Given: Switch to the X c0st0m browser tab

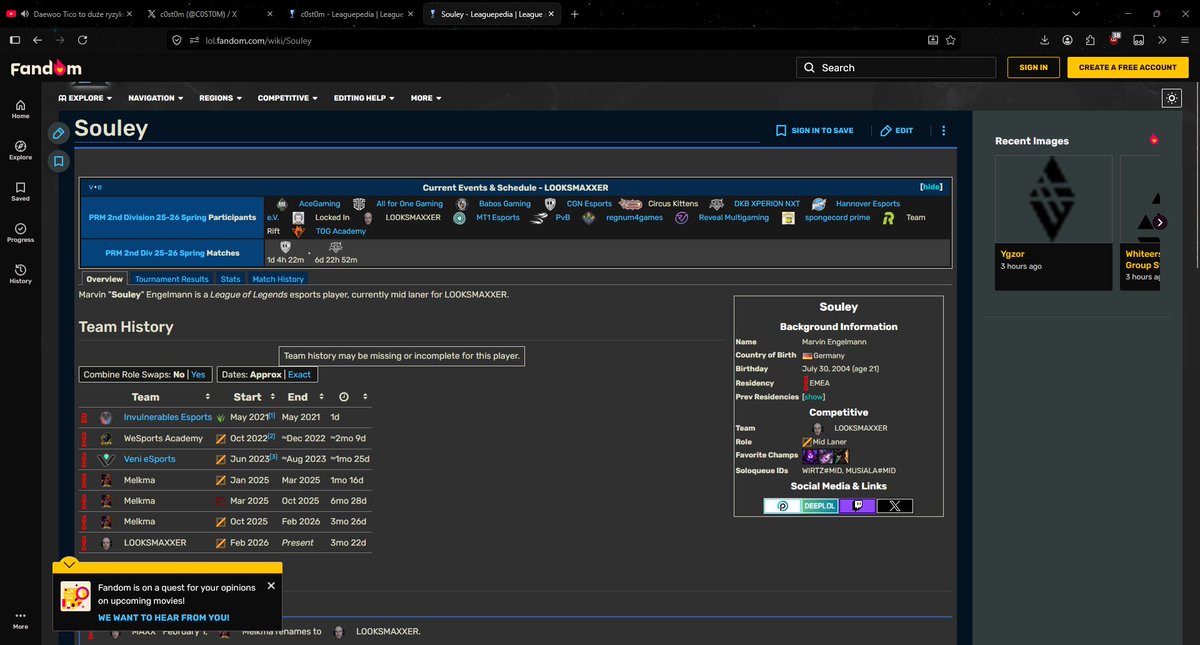Looking at the screenshot, I should pos(208,14).
